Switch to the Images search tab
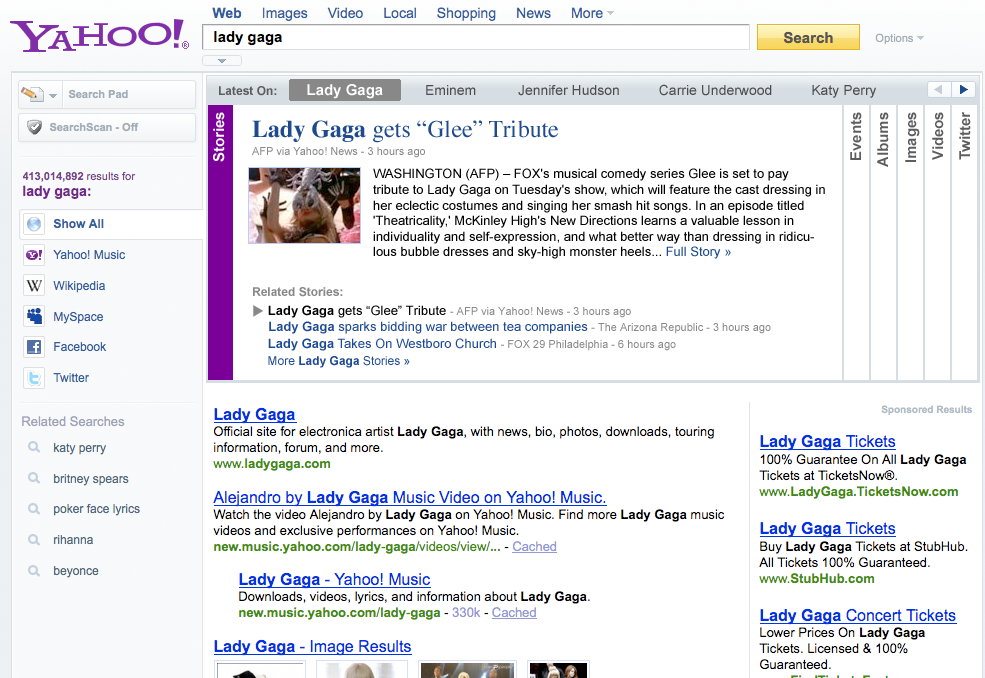This screenshot has width=985, height=678. [x=284, y=13]
